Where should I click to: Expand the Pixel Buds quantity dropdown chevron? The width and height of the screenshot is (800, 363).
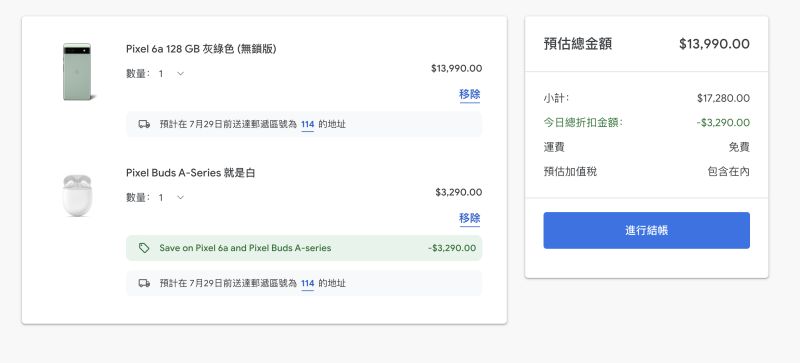point(180,198)
